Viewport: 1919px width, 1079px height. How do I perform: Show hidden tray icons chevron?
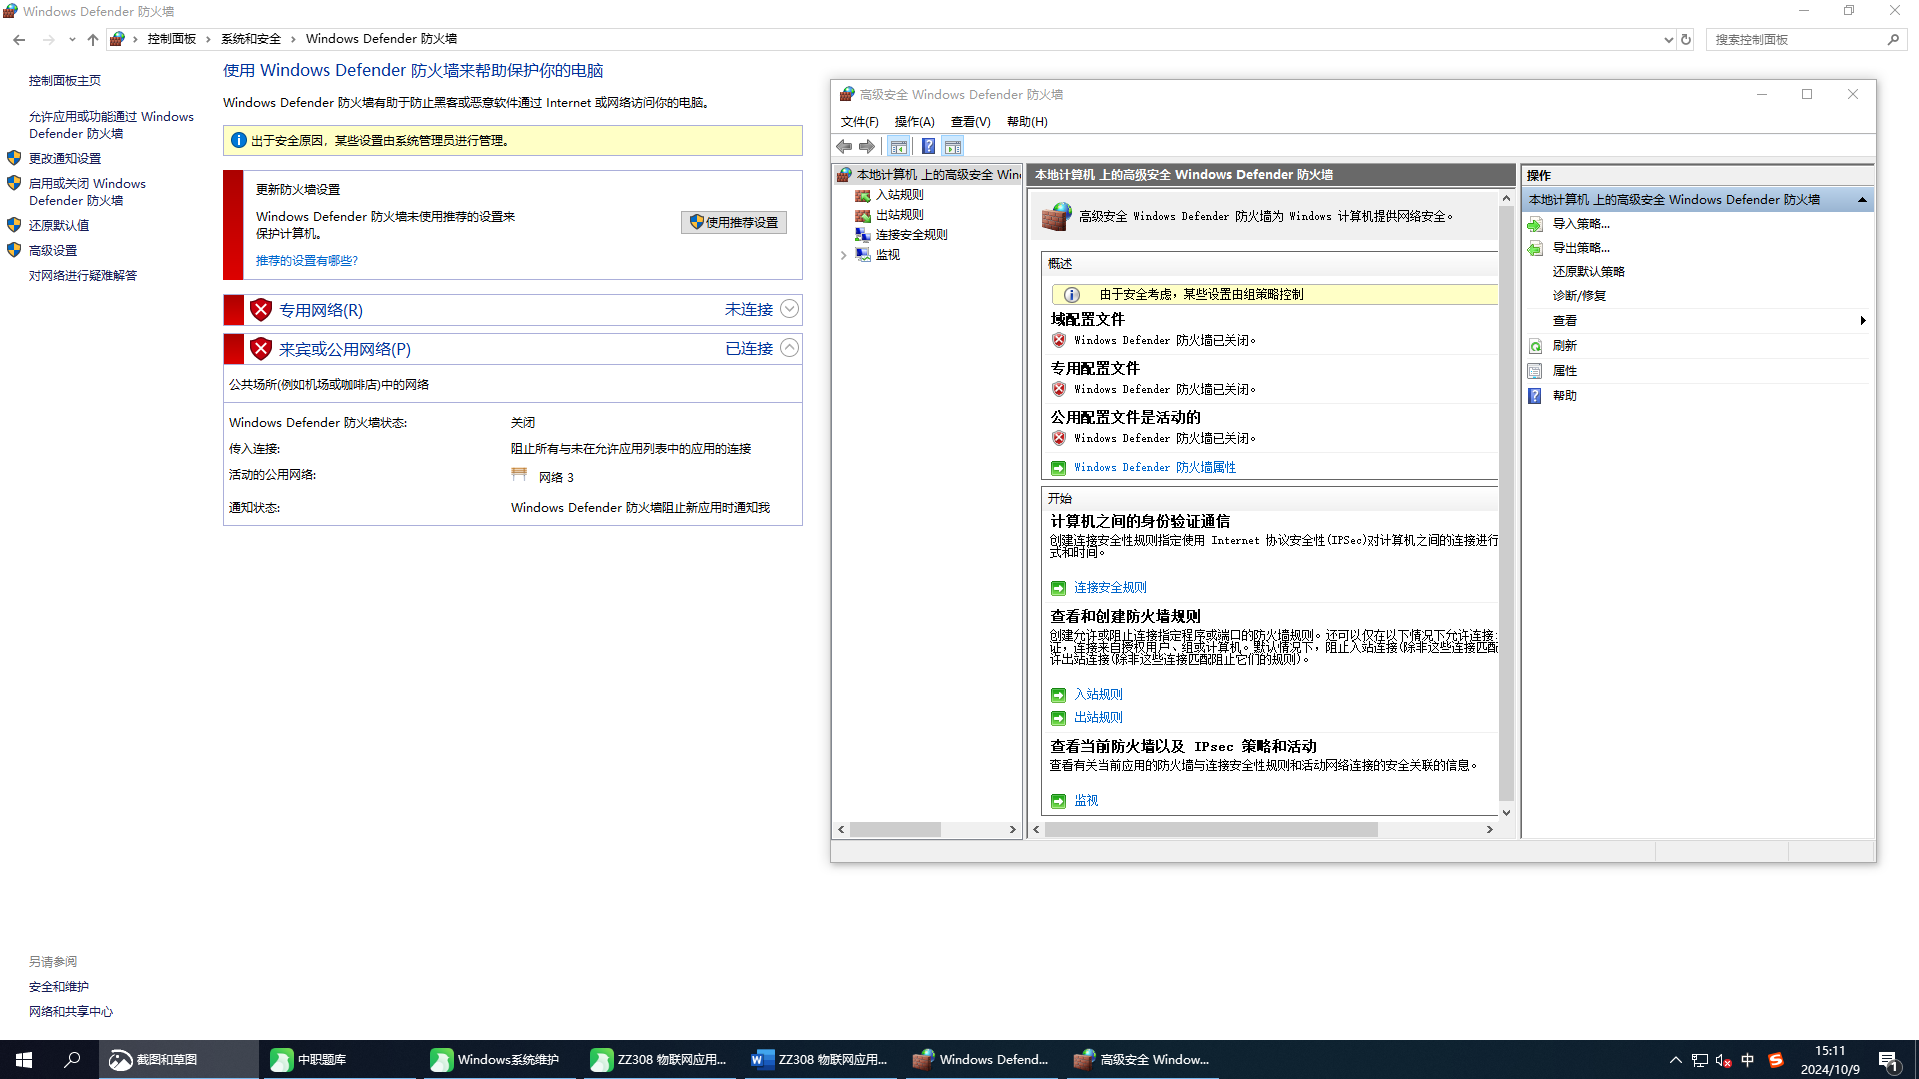pos(1676,1060)
